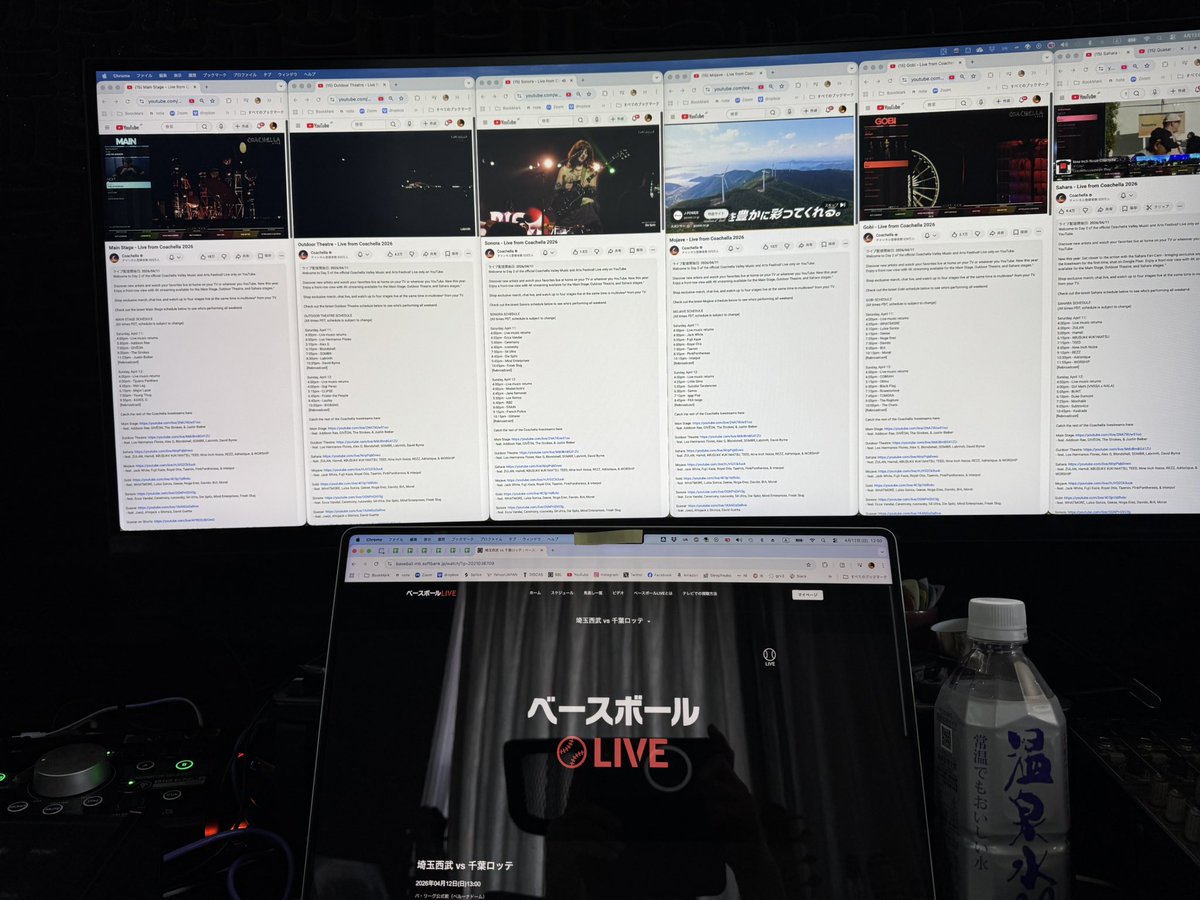Click the マイページ button on laptop
The height and width of the screenshot is (900, 1200).
[x=807, y=594]
